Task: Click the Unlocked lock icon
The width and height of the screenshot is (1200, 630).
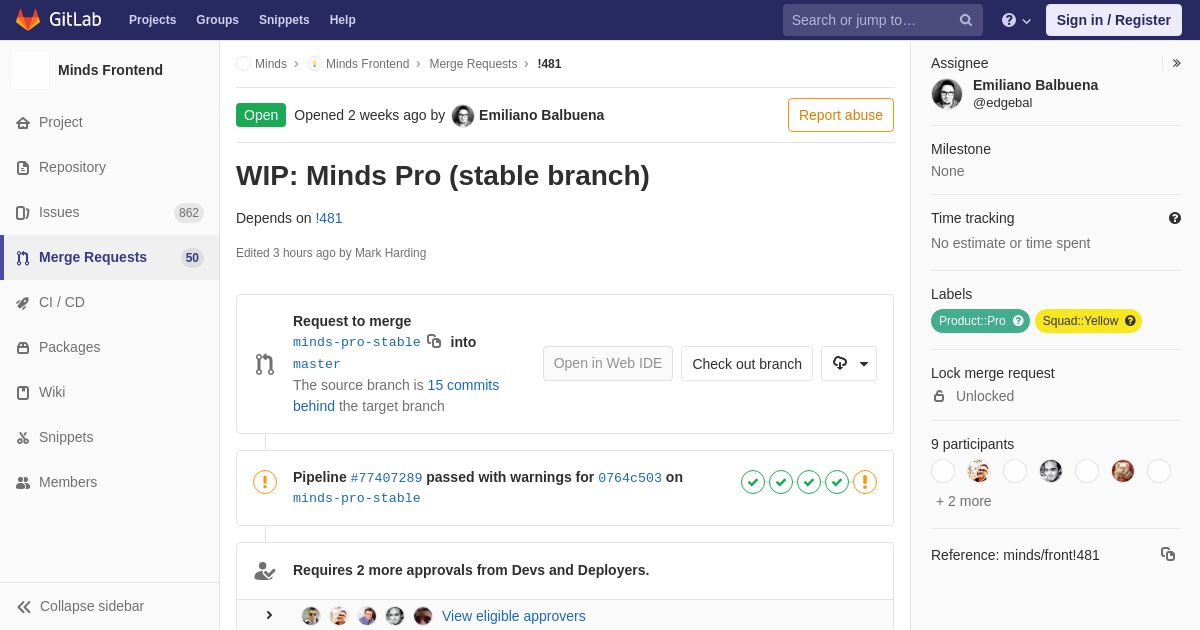Action: (x=939, y=396)
